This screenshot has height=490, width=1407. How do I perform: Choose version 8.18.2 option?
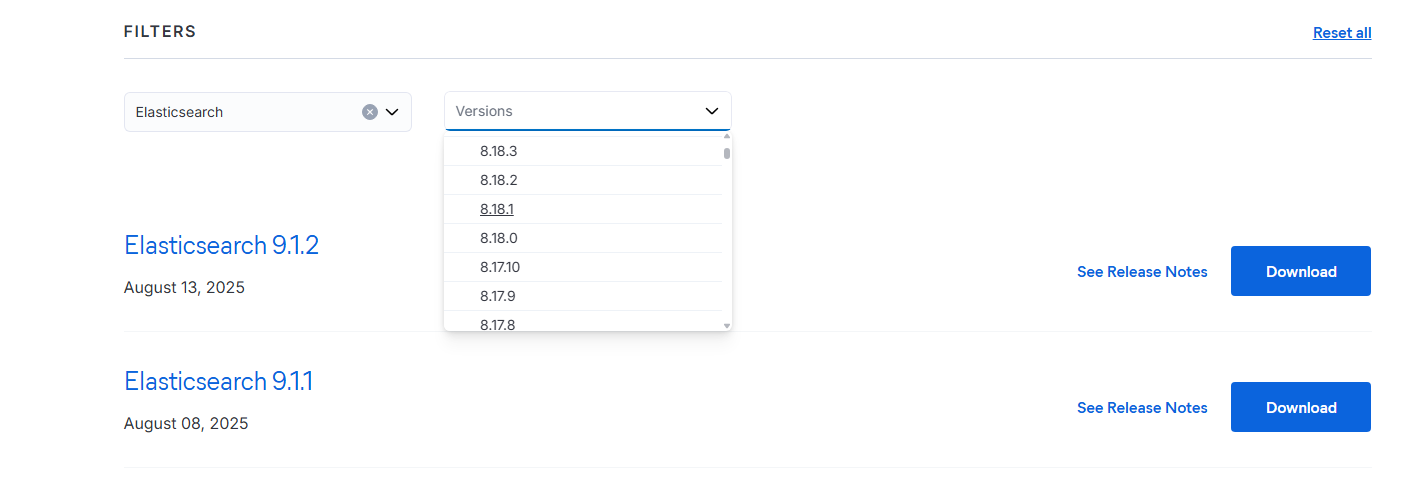pyautogui.click(x=498, y=181)
